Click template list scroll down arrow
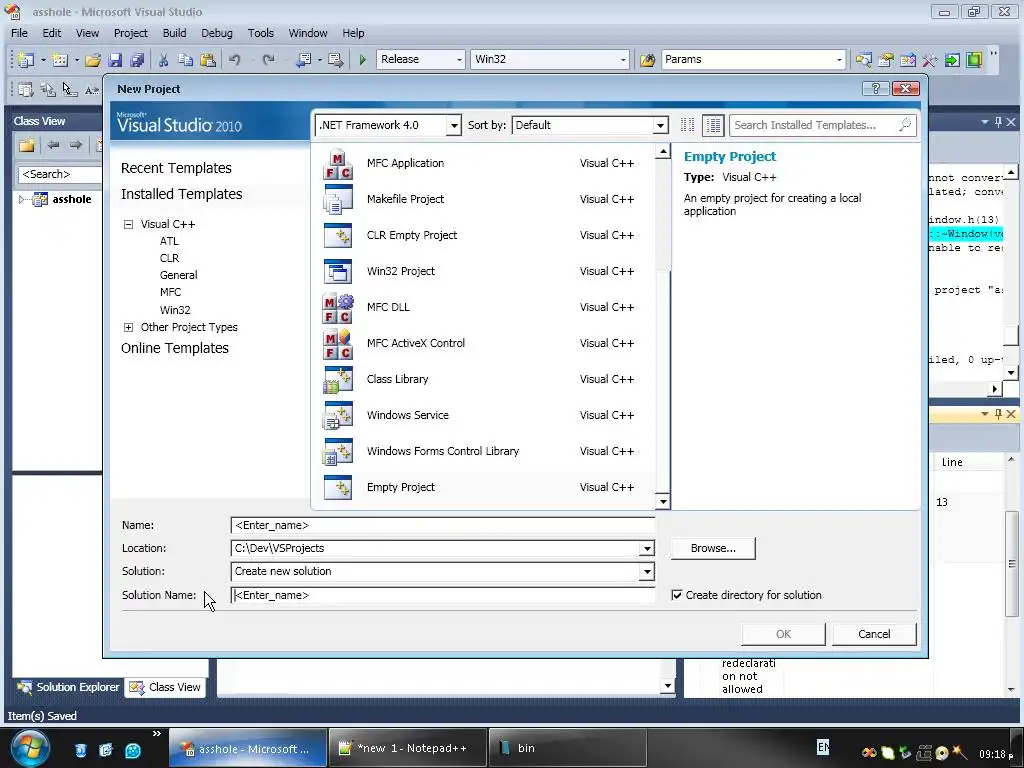1024x768 pixels. 663,502
